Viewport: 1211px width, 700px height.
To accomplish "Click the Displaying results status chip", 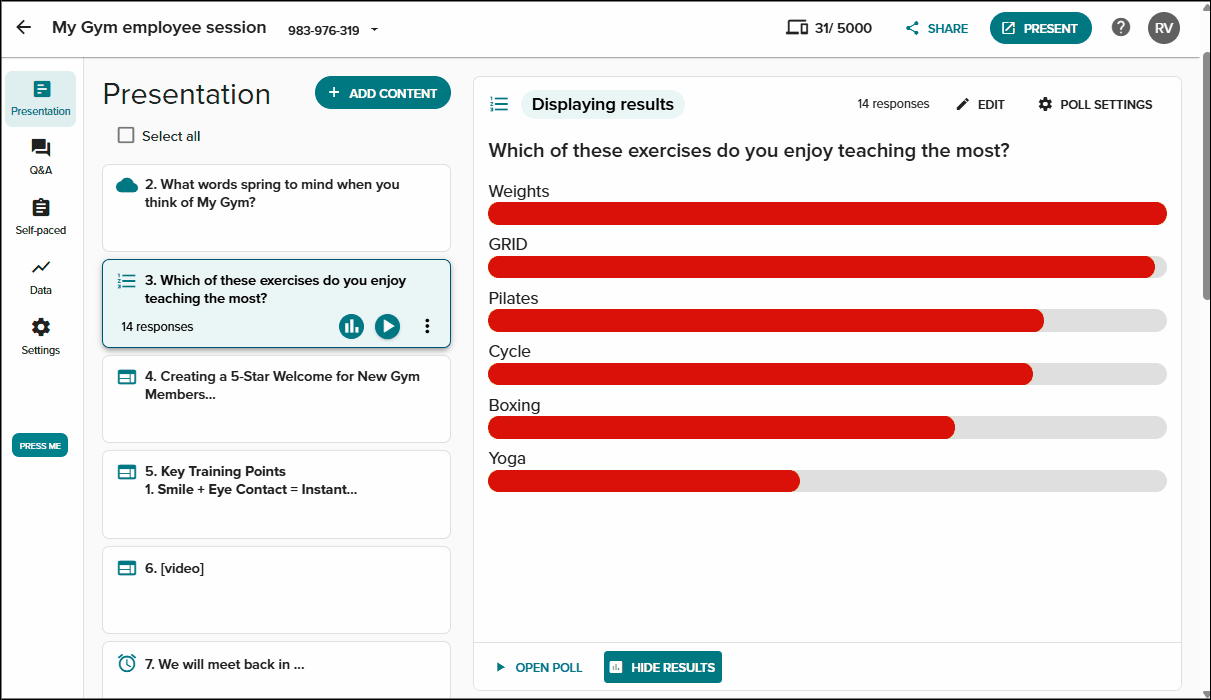I will pos(603,104).
